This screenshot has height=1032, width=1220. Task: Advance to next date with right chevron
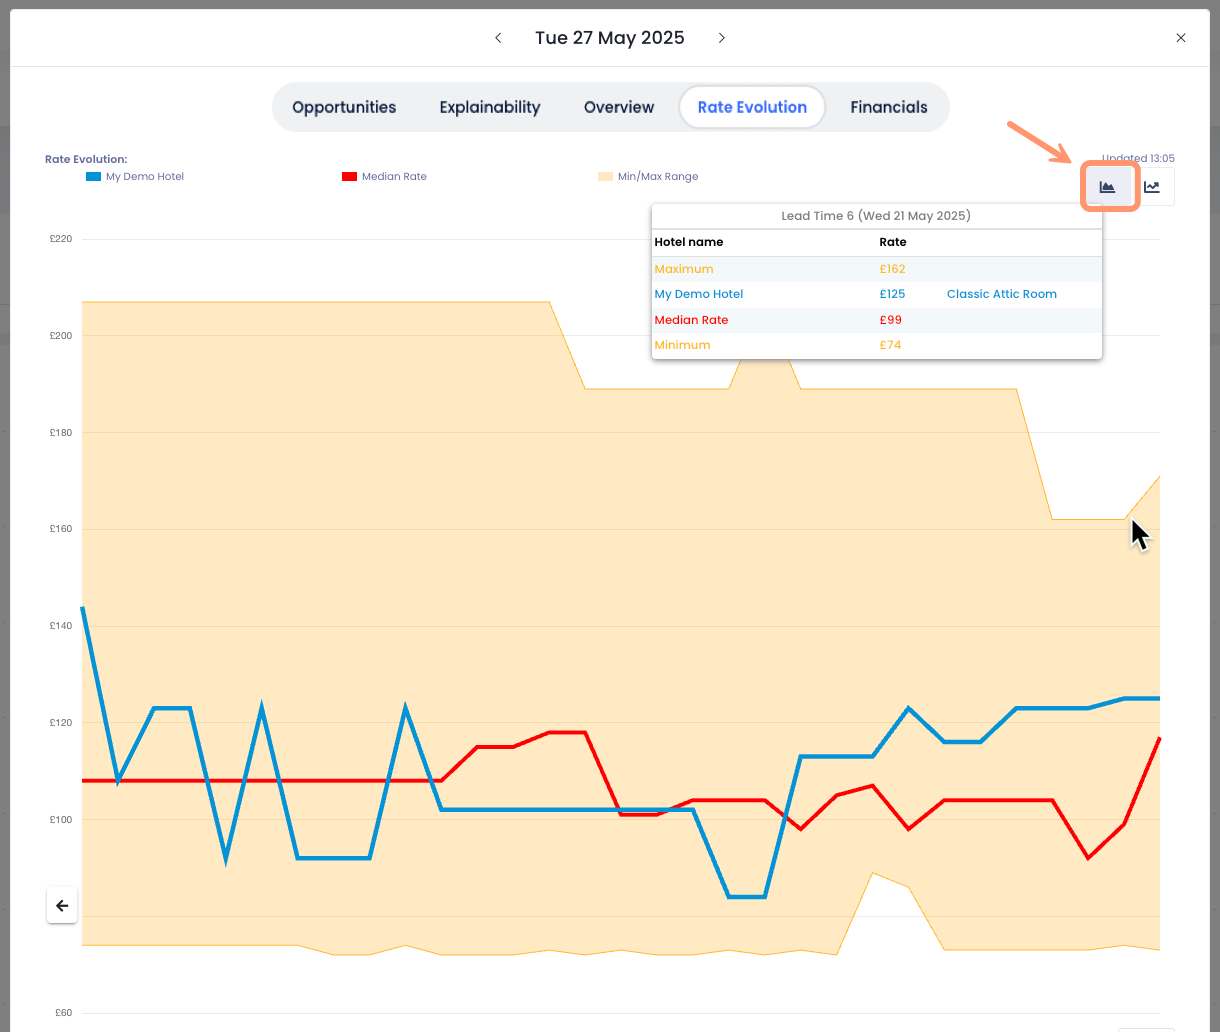pos(721,38)
